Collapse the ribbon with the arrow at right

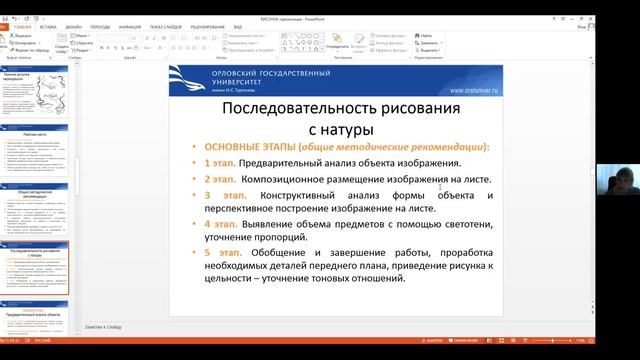coord(591,58)
